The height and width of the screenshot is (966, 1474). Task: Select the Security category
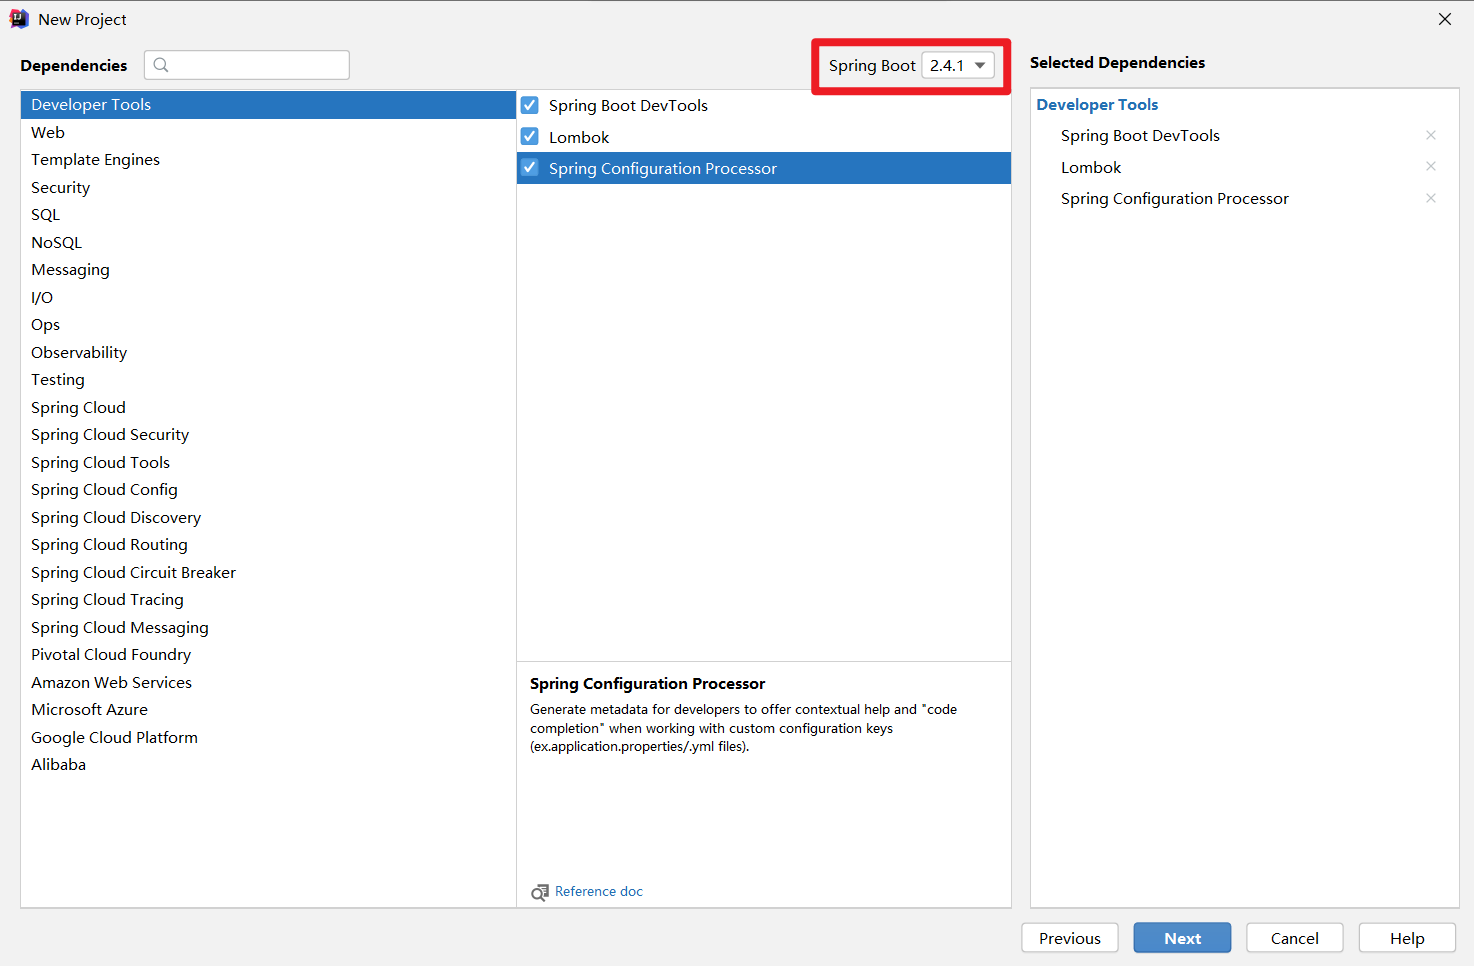268,187
